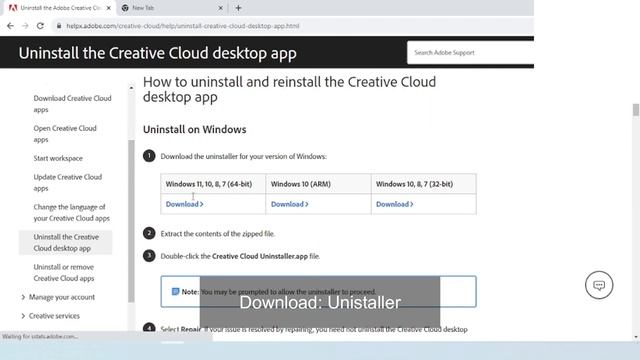Screen dimensions: 640x360
Task: Expand Manage your account section
Action: 58,297
